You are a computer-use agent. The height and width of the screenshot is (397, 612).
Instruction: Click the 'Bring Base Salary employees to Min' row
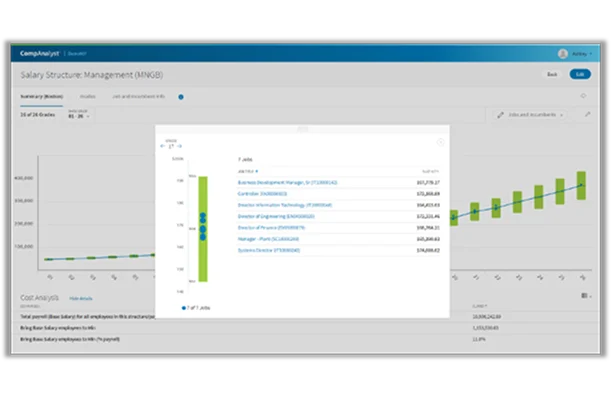(305, 328)
